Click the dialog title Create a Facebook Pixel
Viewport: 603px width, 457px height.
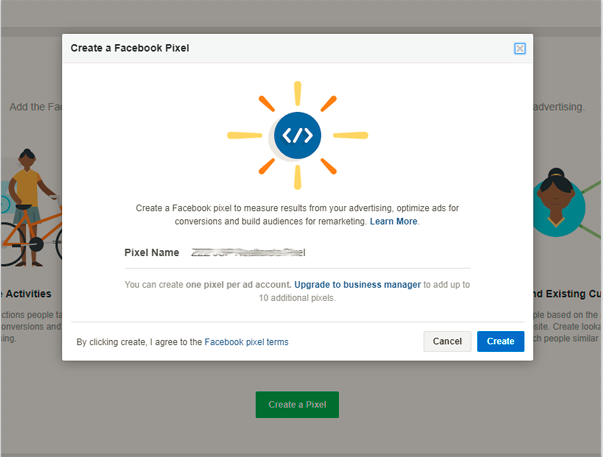pyautogui.click(x=130, y=48)
